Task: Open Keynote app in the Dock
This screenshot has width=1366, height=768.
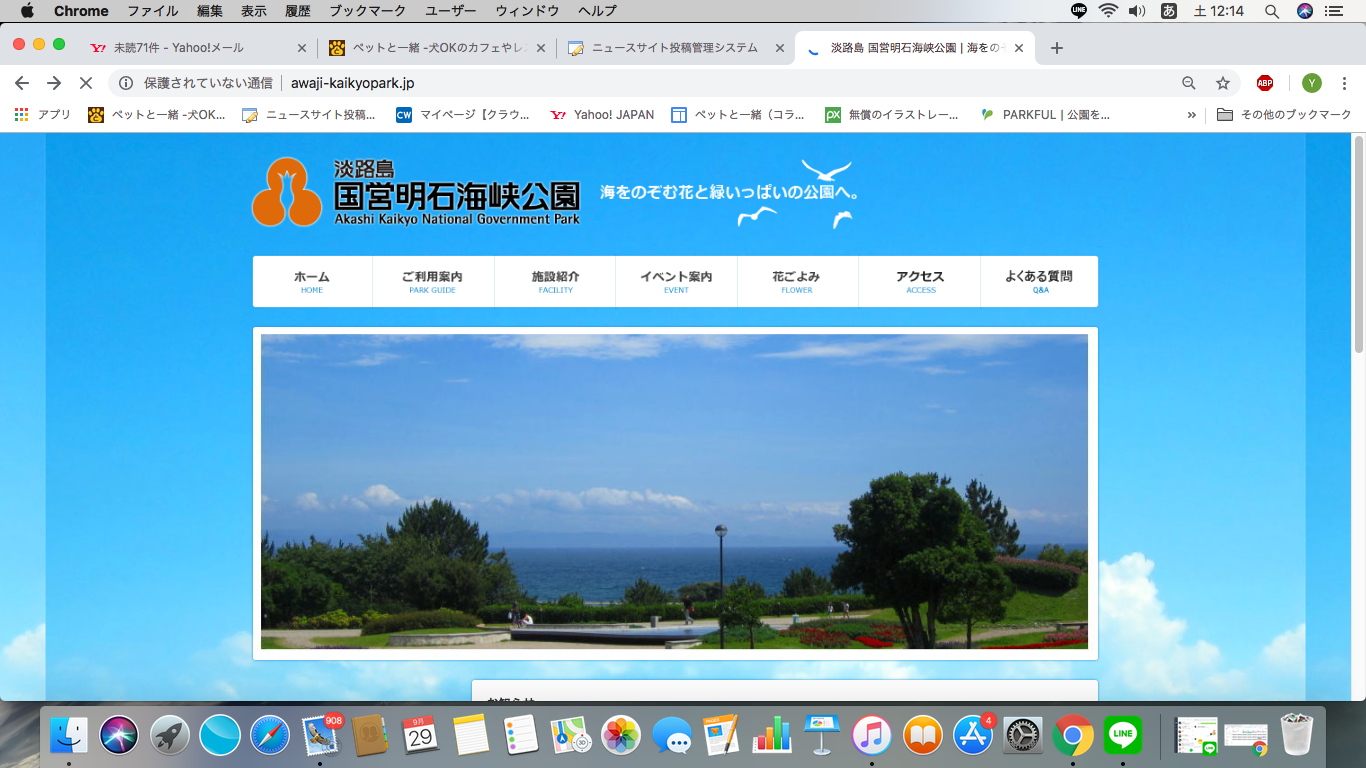Action: (821, 736)
